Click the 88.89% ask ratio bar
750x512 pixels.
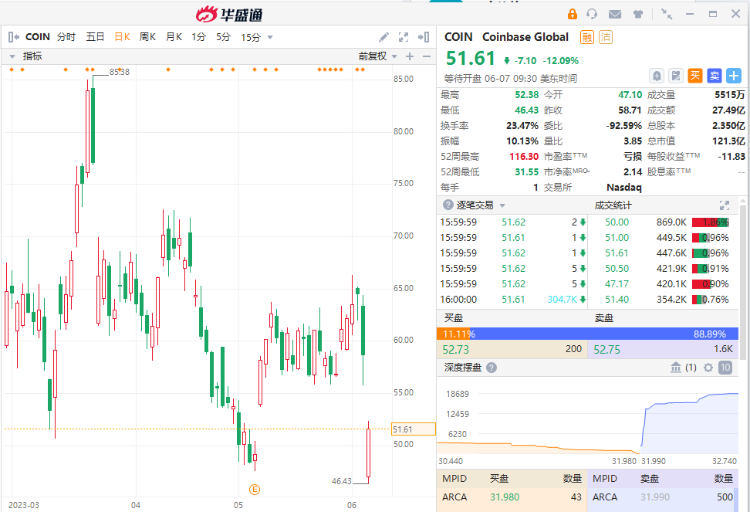pyautogui.click(x=604, y=334)
